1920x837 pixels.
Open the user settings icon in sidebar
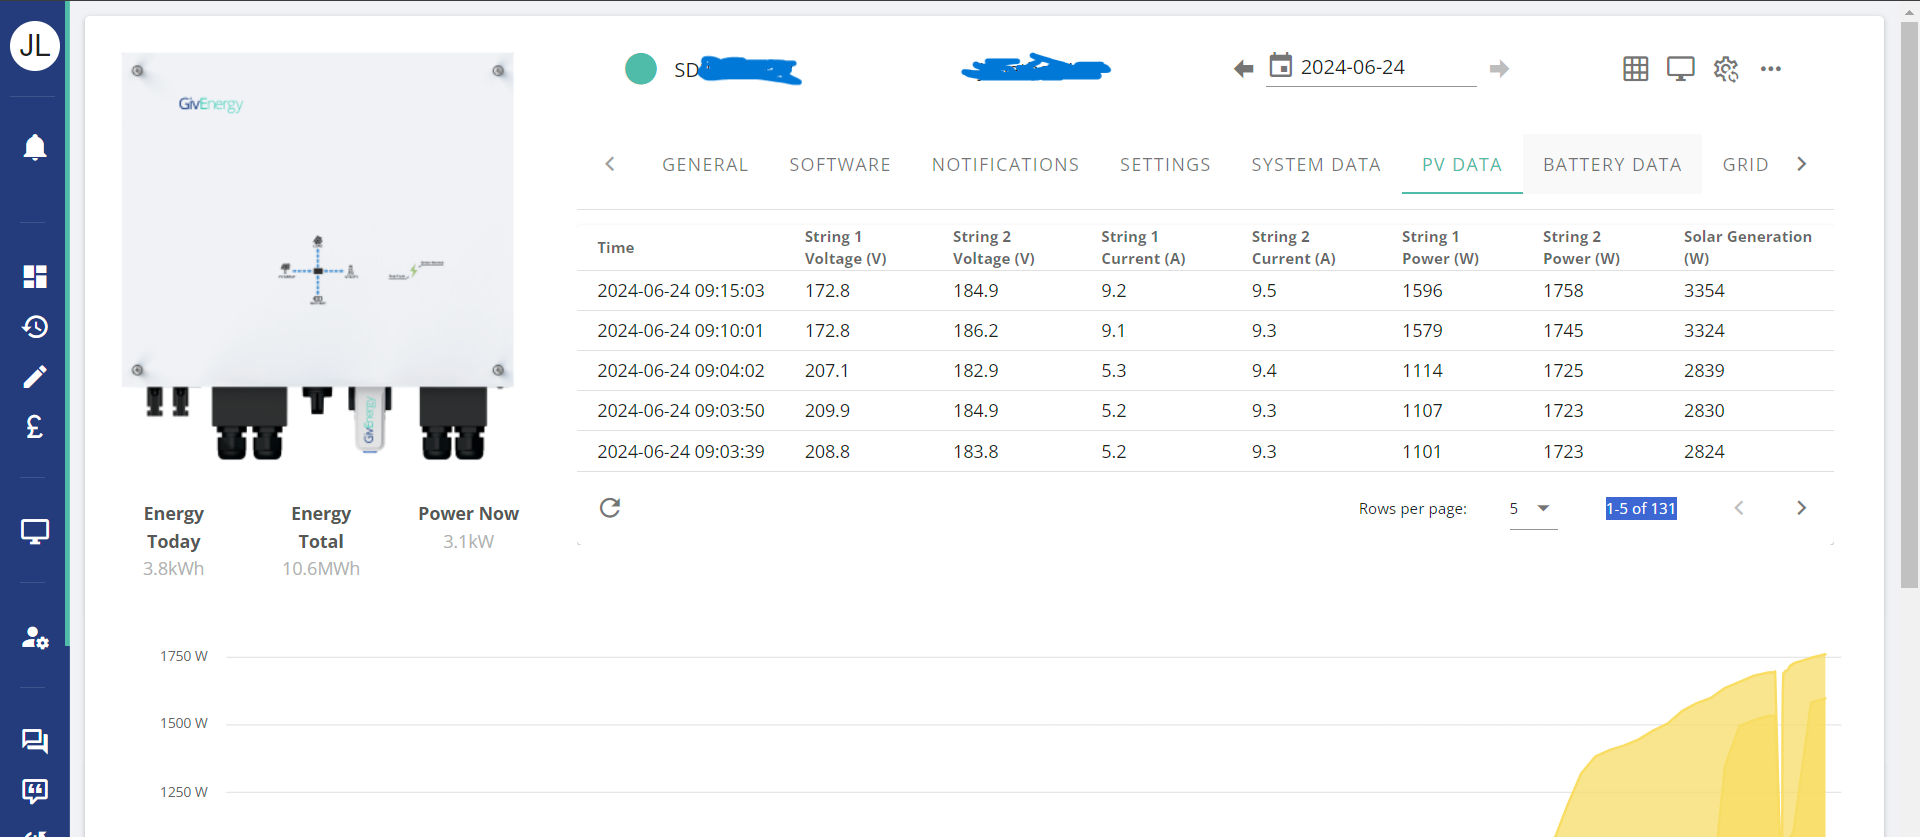tap(35, 637)
